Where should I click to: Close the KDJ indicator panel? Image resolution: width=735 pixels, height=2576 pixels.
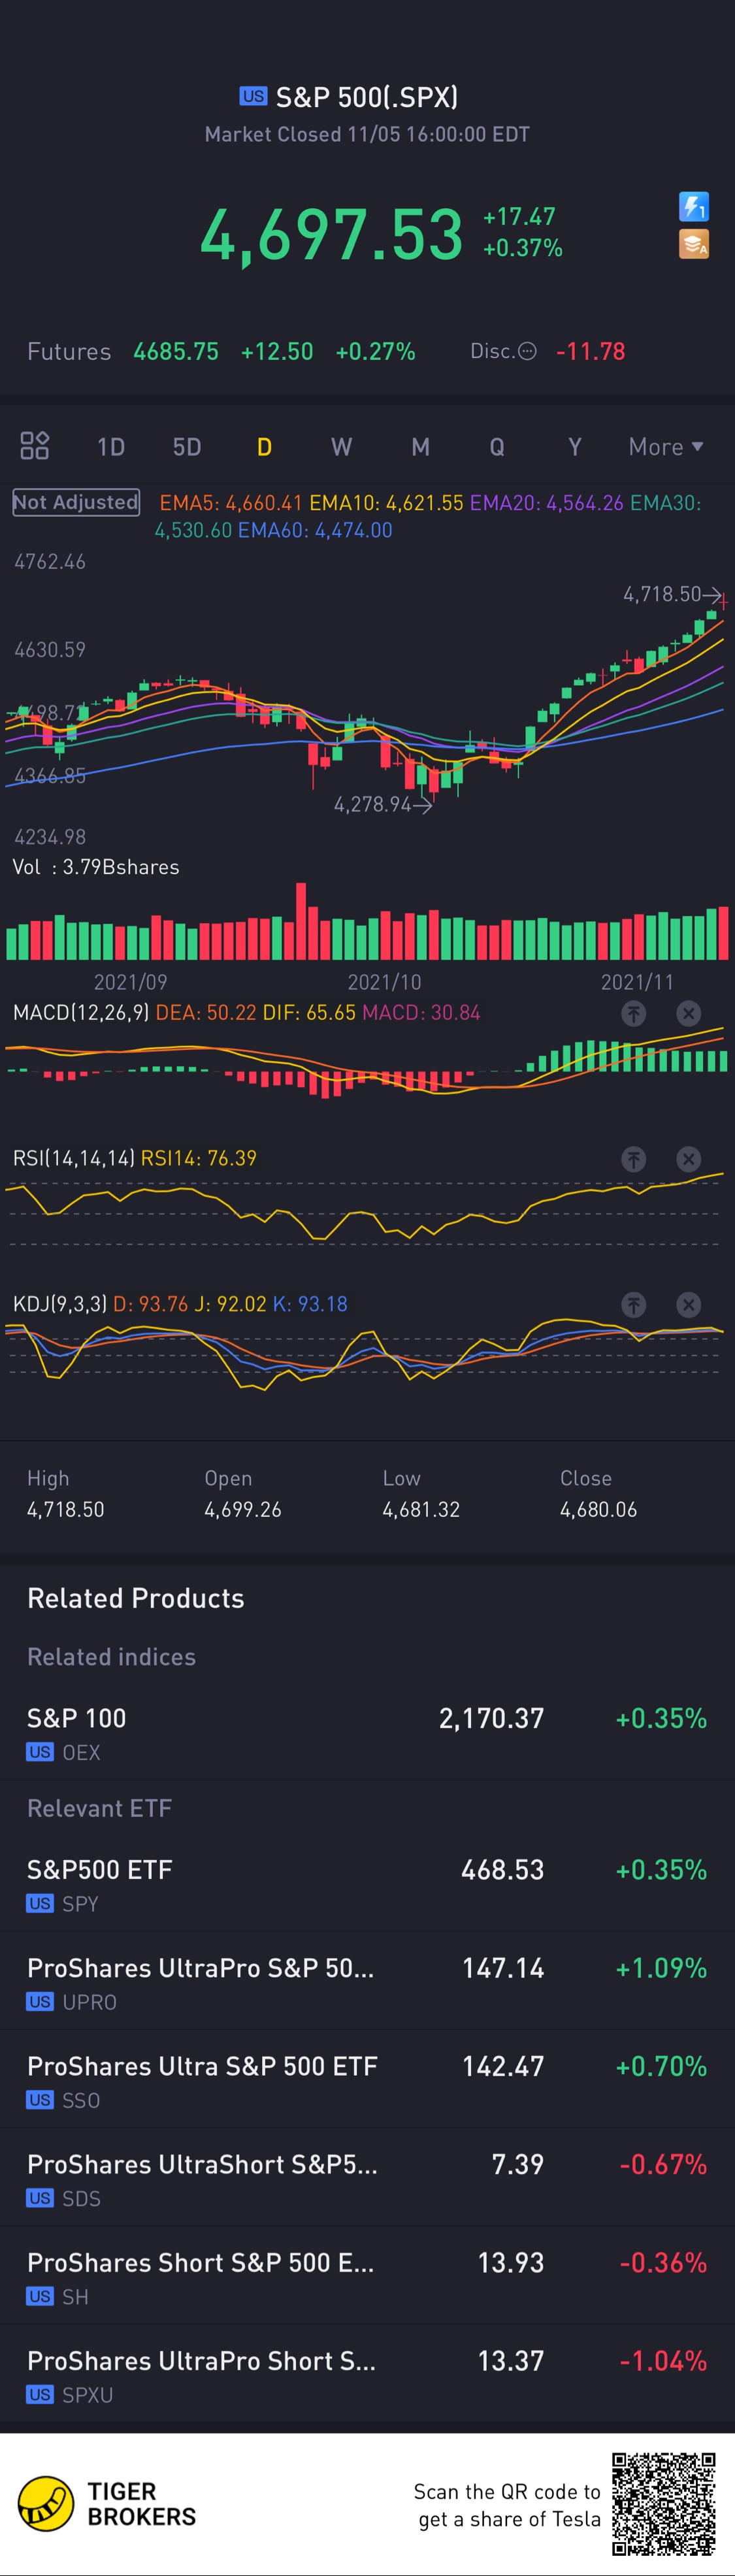pyautogui.click(x=688, y=1304)
